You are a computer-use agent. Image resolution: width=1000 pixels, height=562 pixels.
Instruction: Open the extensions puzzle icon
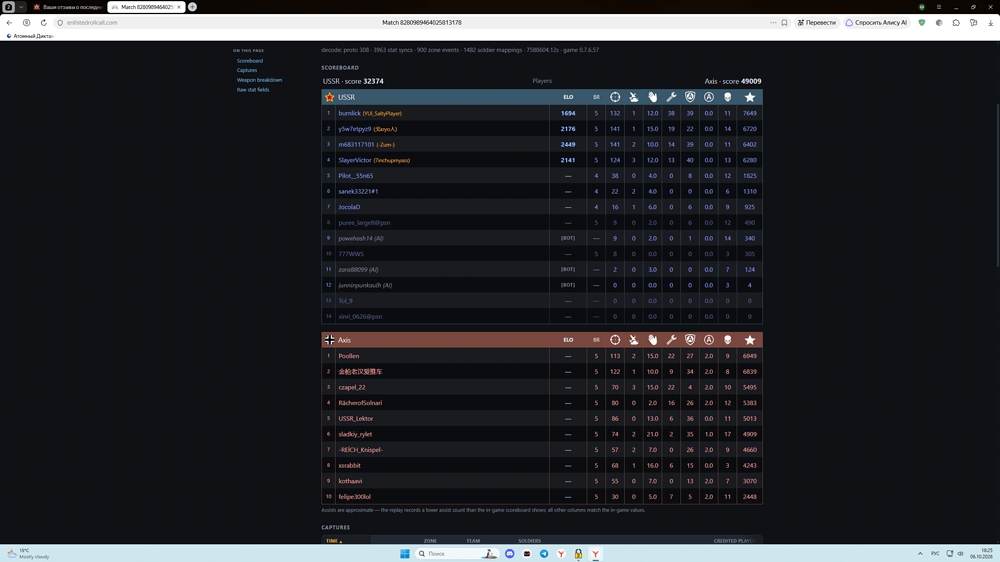pos(956,22)
